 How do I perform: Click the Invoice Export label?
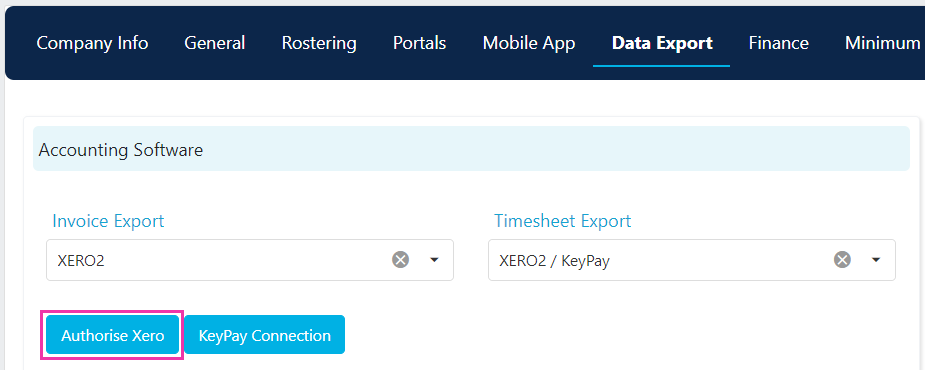pyautogui.click(x=108, y=221)
